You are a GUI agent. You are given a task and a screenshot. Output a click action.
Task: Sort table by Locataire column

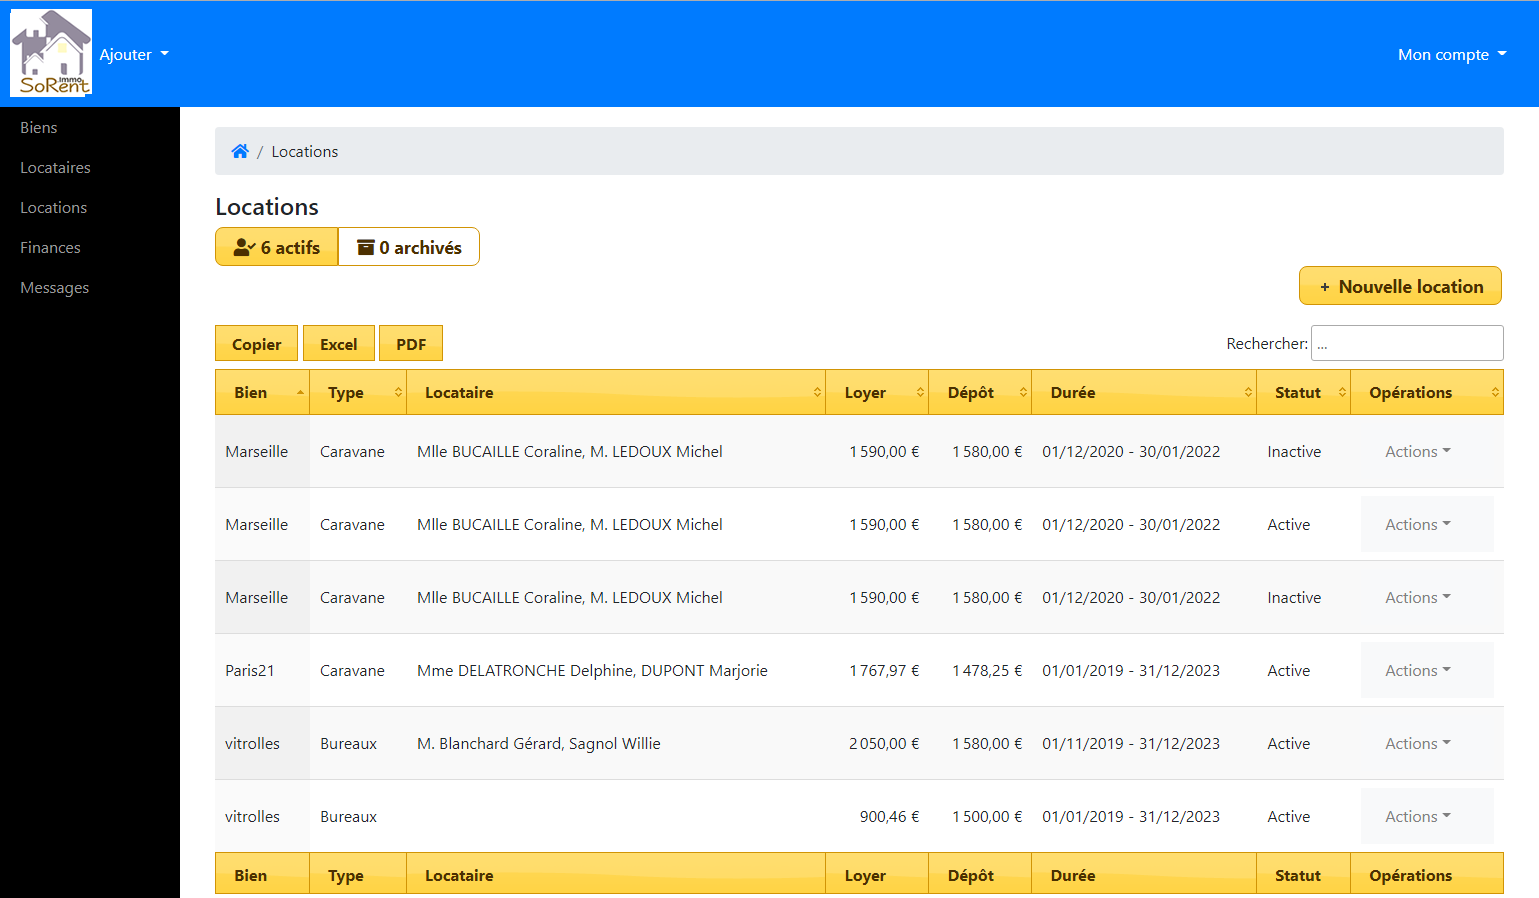pyautogui.click(x=615, y=392)
